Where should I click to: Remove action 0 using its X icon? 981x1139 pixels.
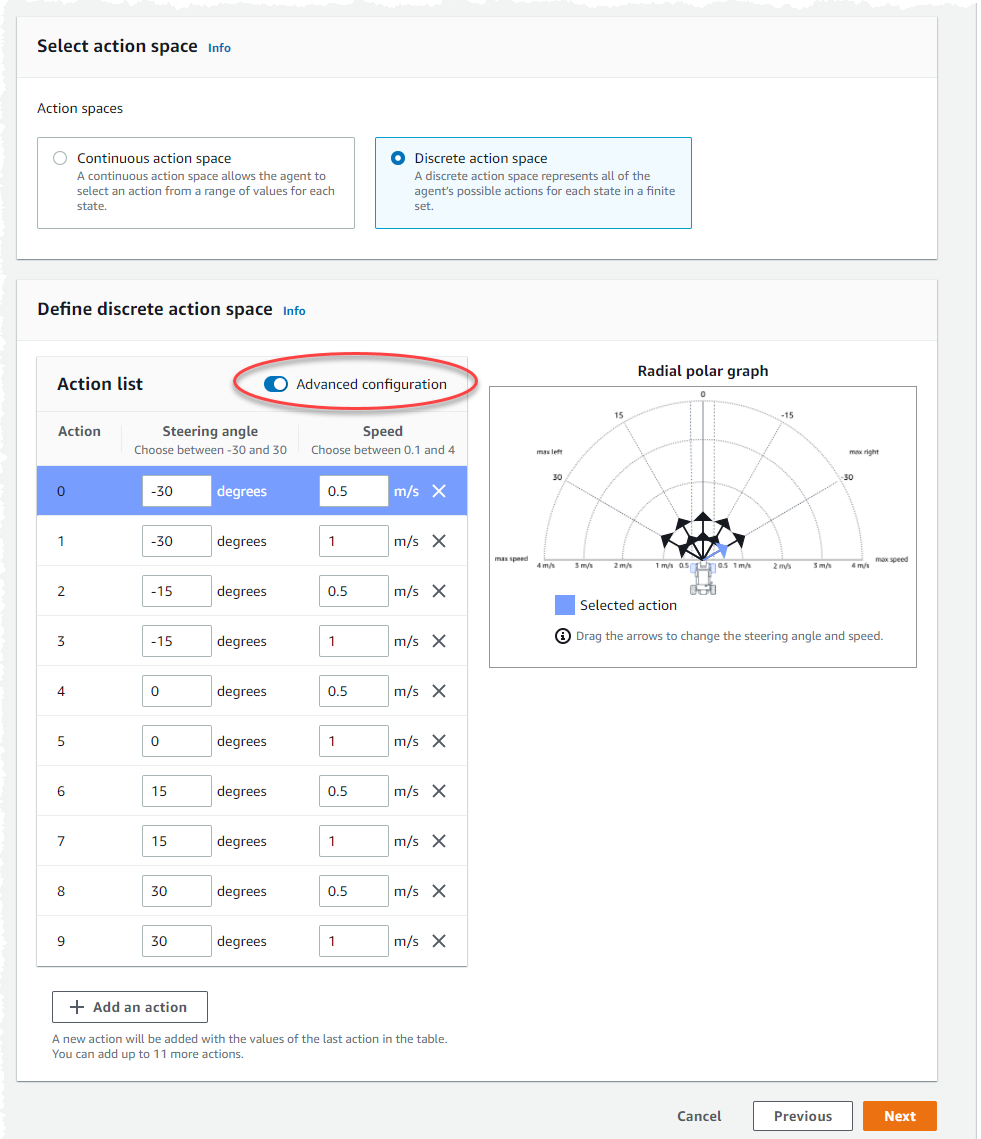[438, 490]
